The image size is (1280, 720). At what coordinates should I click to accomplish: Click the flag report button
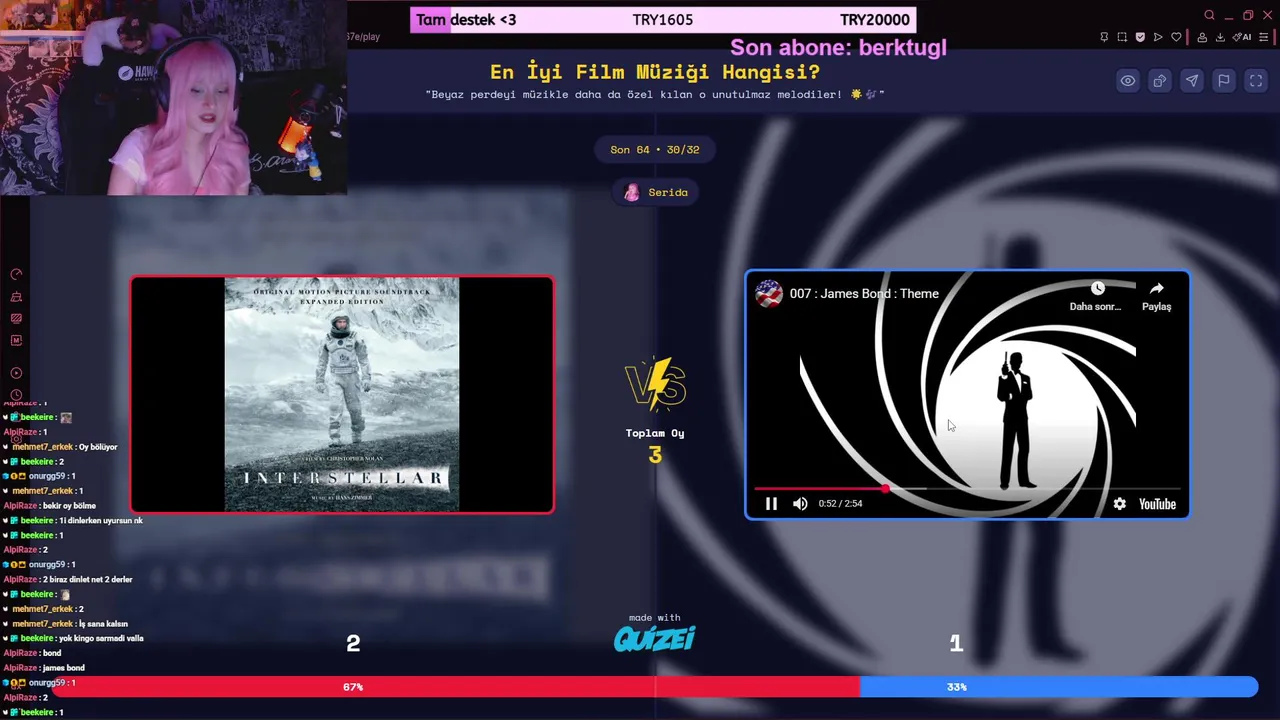point(1224,81)
